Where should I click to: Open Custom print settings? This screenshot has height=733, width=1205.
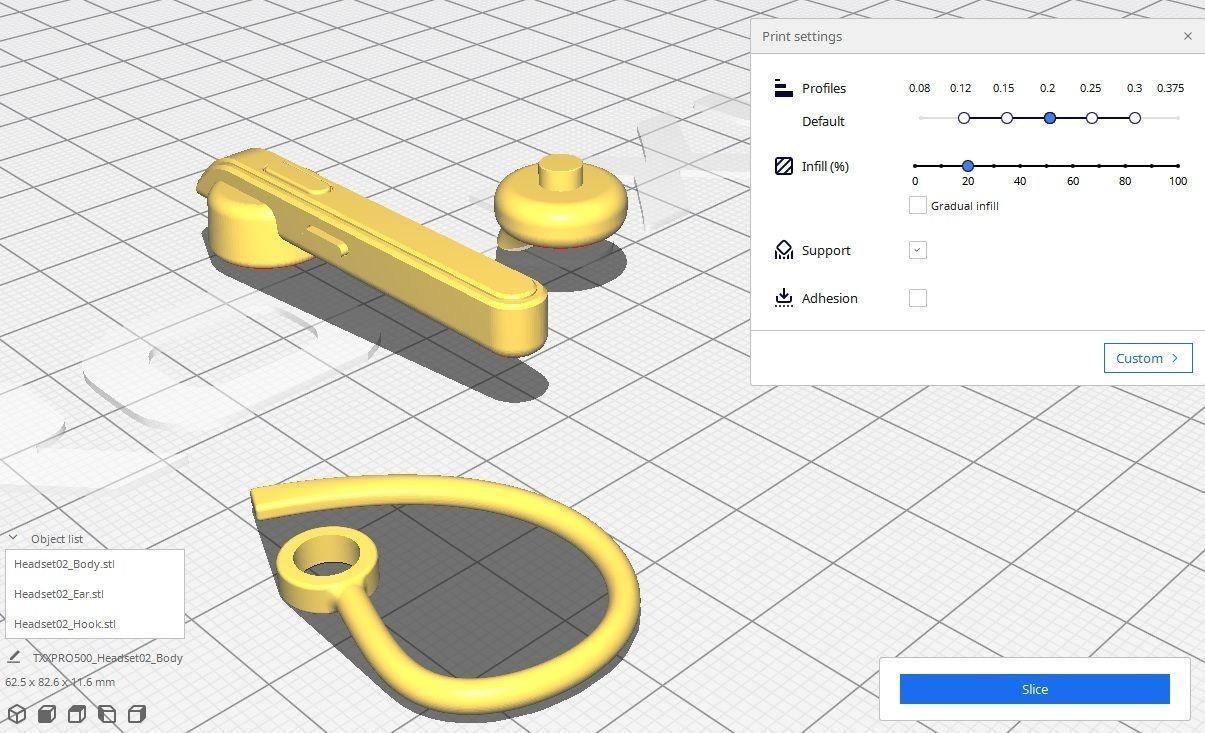coord(1148,358)
